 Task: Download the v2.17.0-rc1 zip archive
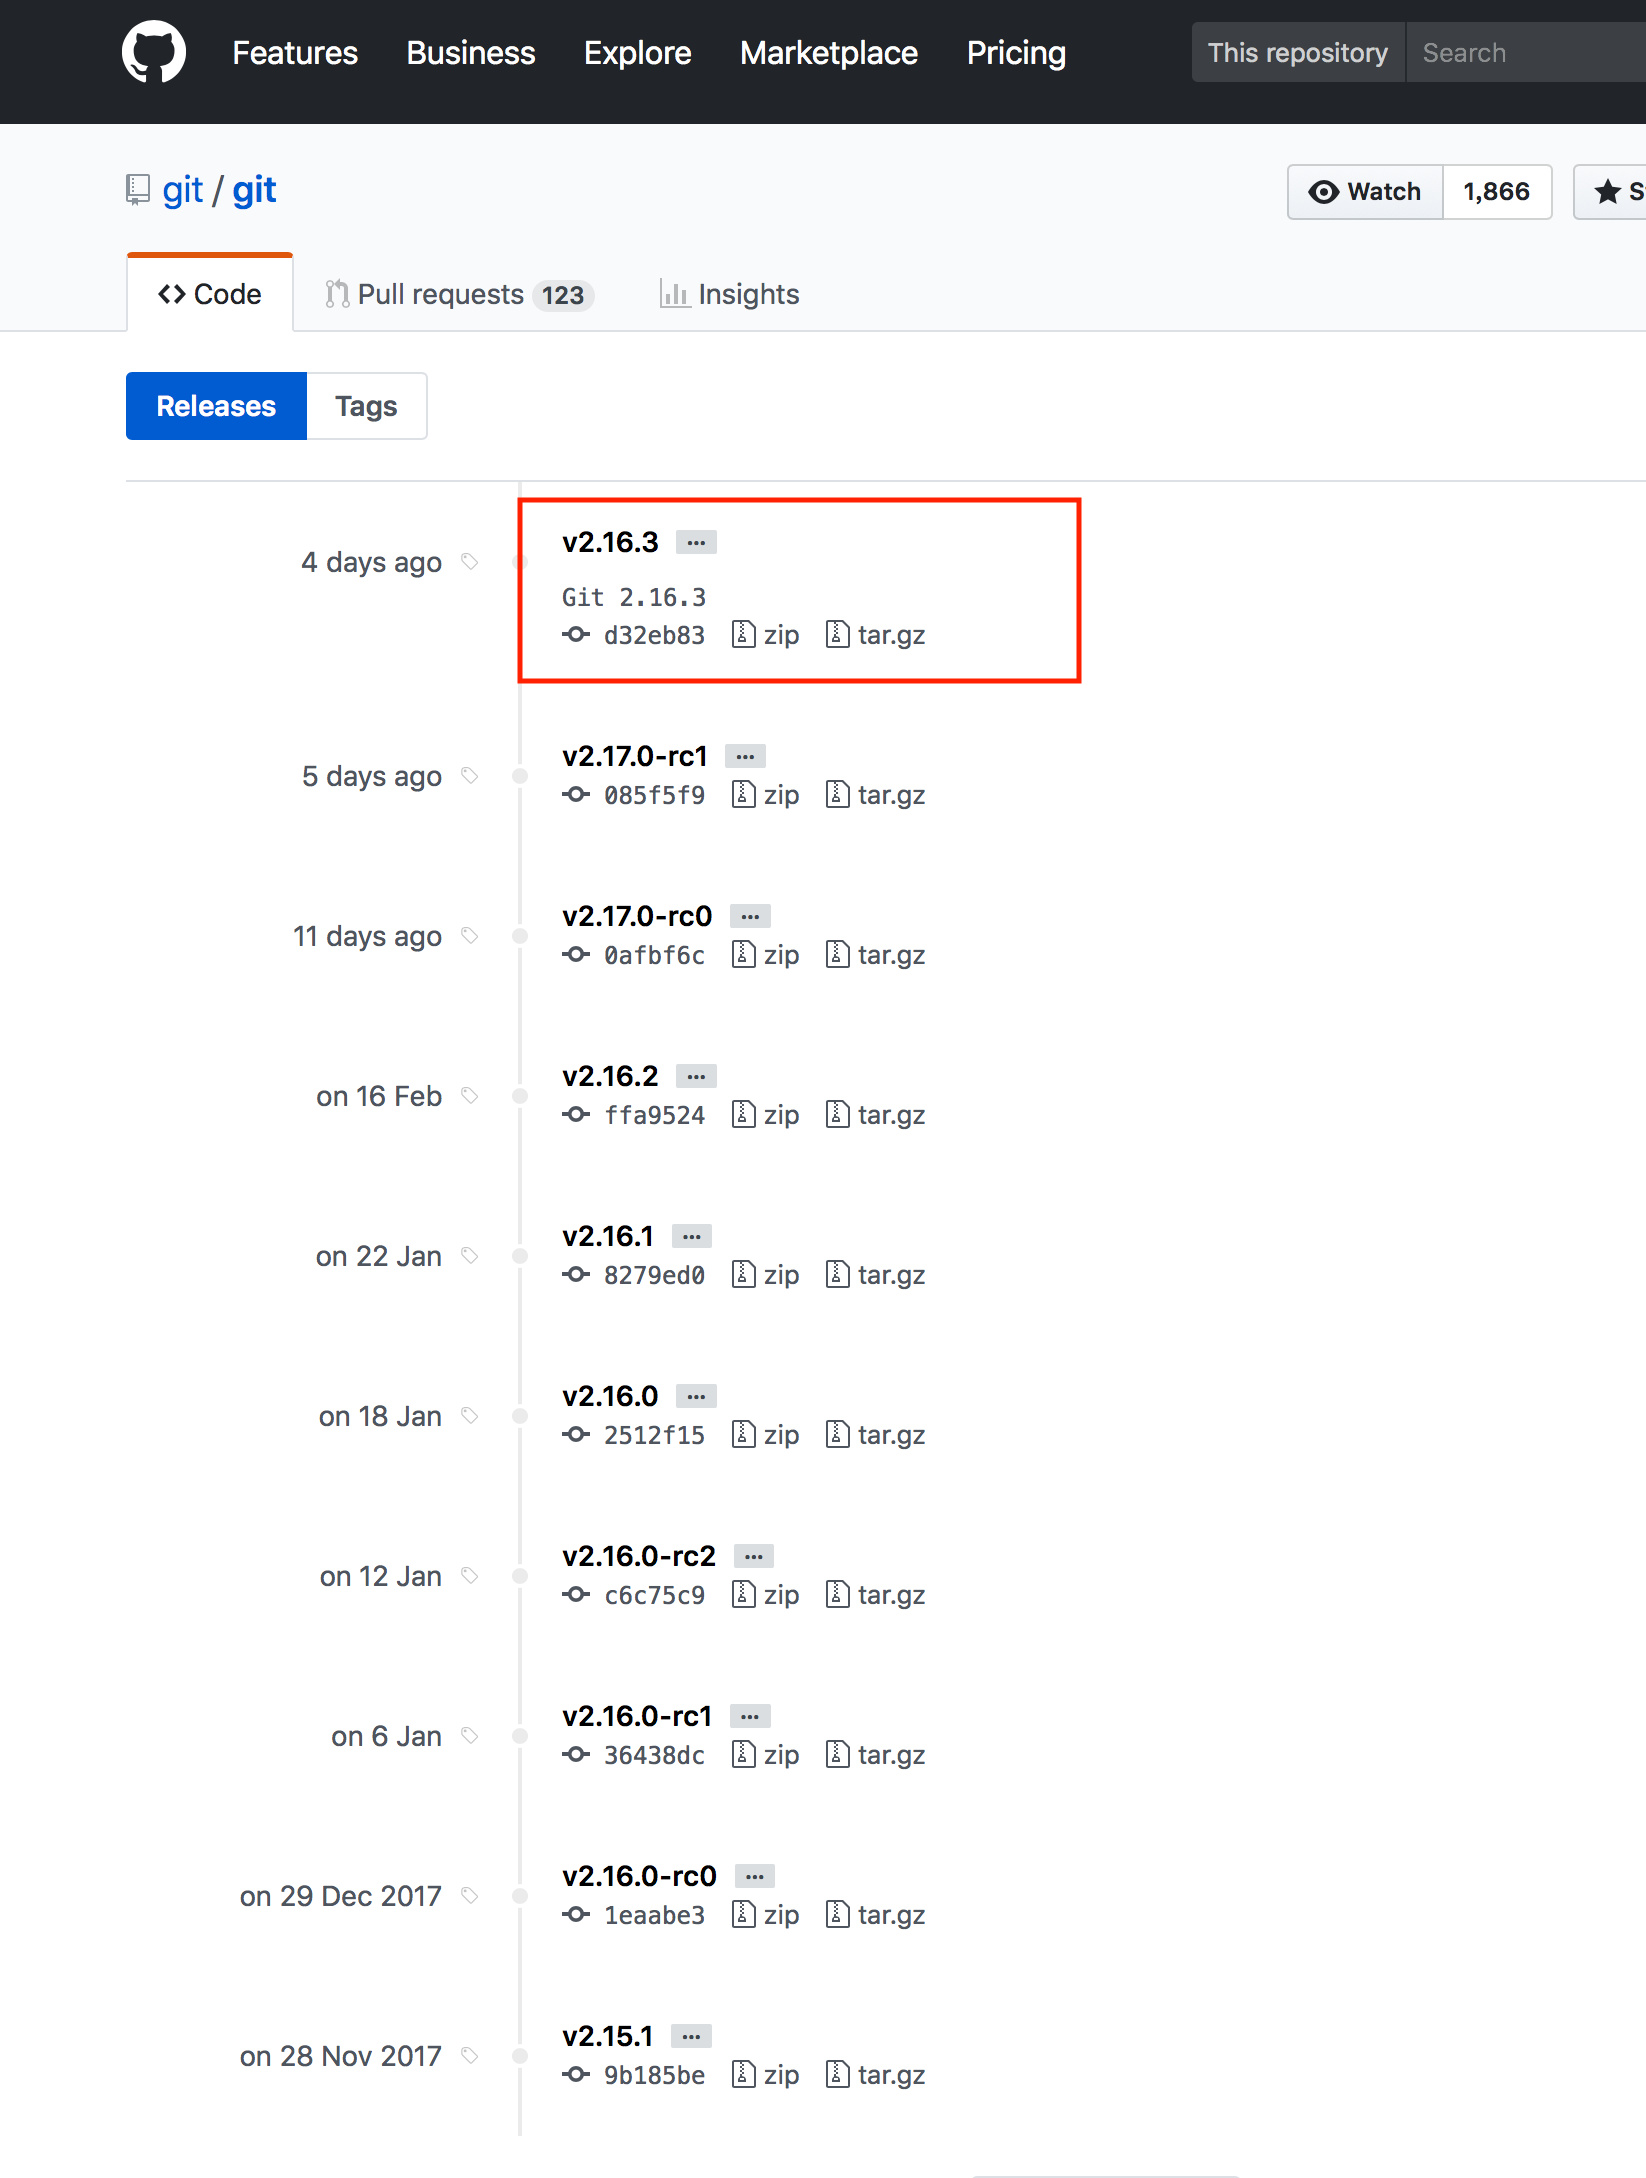tap(766, 795)
